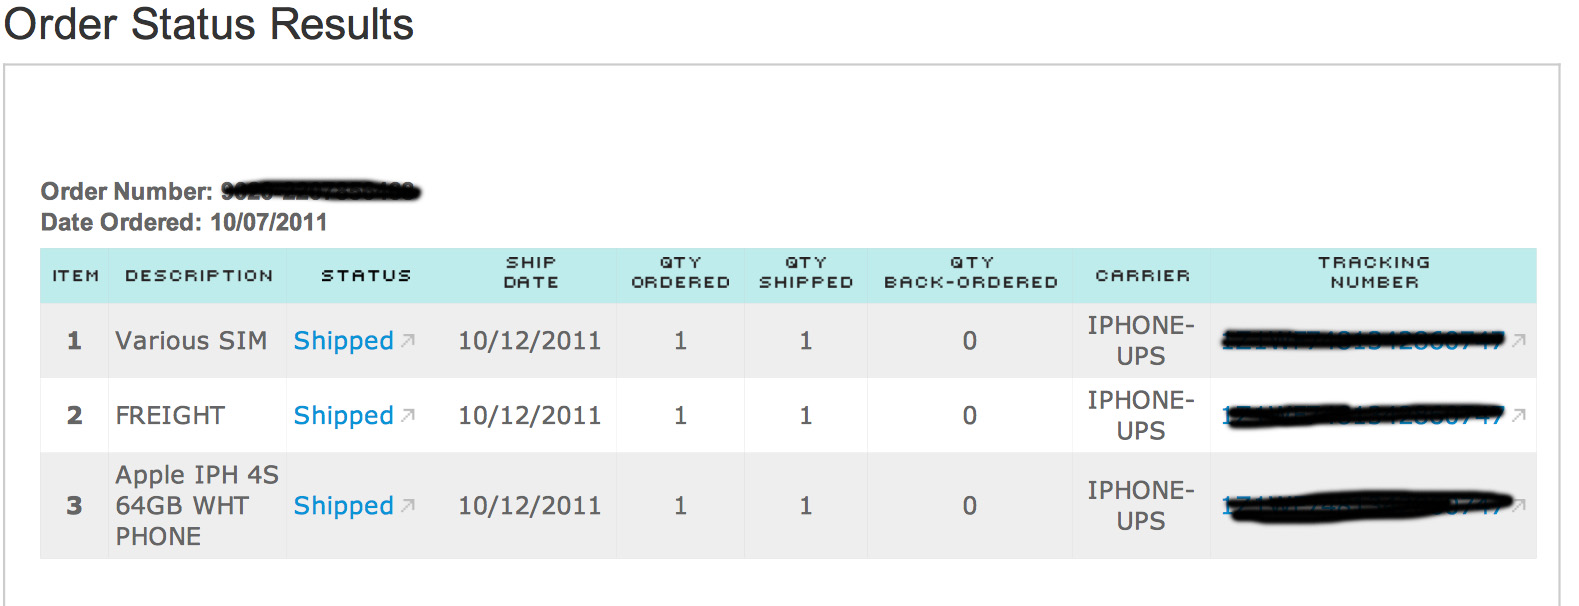Image resolution: width=1579 pixels, height=606 pixels.
Task: Click the Status column header
Action: coord(366,275)
